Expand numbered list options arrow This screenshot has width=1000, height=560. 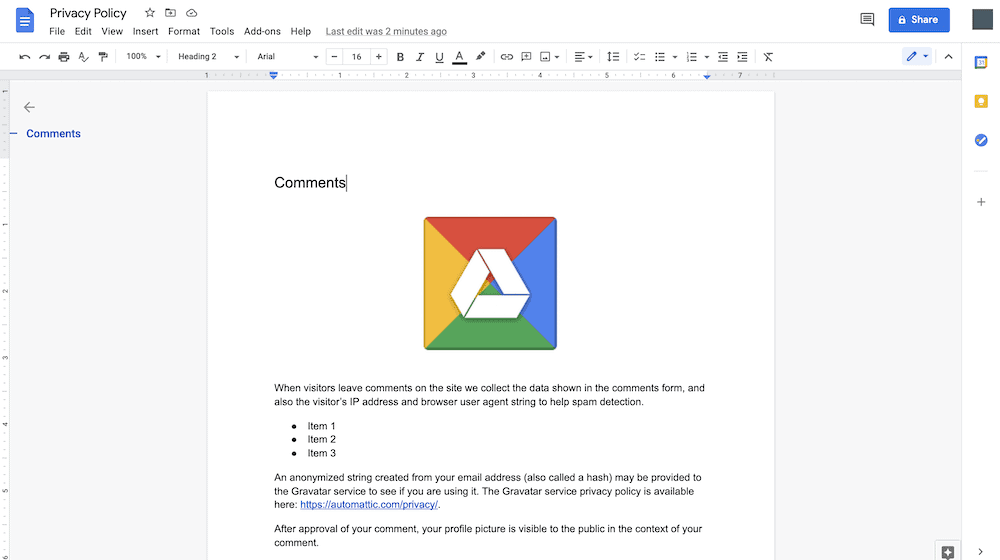[707, 57]
